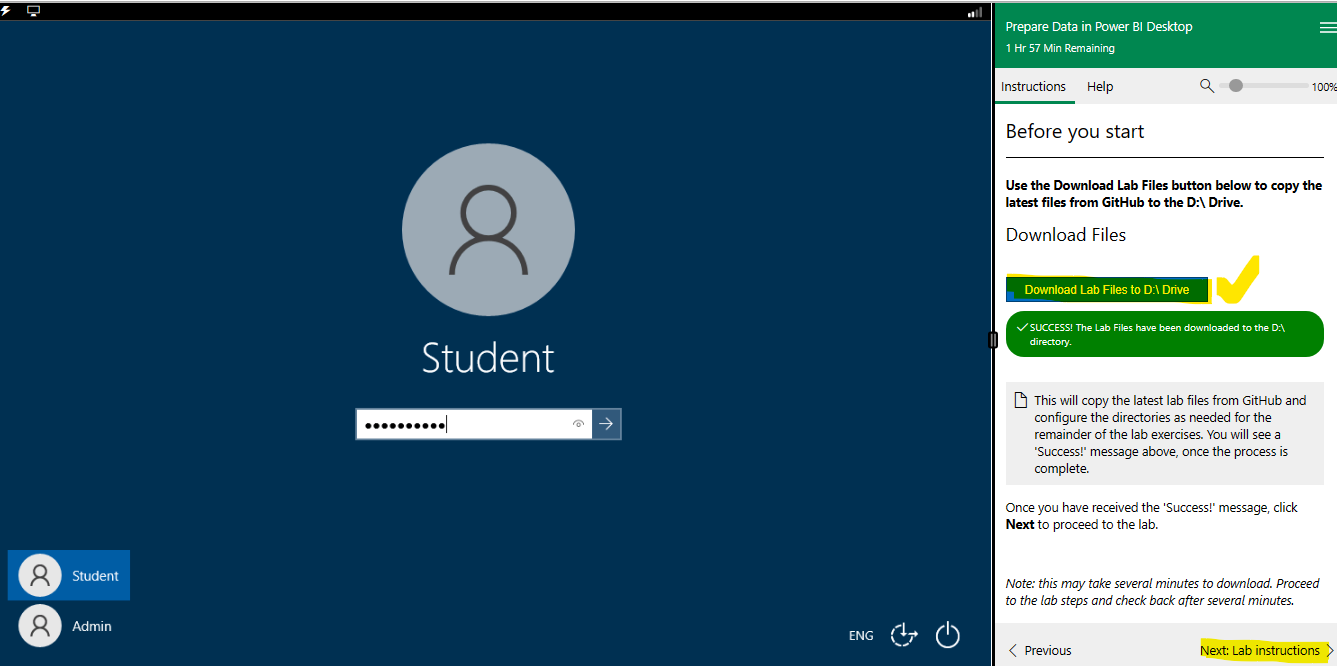The width and height of the screenshot is (1337, 666).
Task: Click the 100% zoom value
Action: pyautogui.click(x=1324, y=87)
